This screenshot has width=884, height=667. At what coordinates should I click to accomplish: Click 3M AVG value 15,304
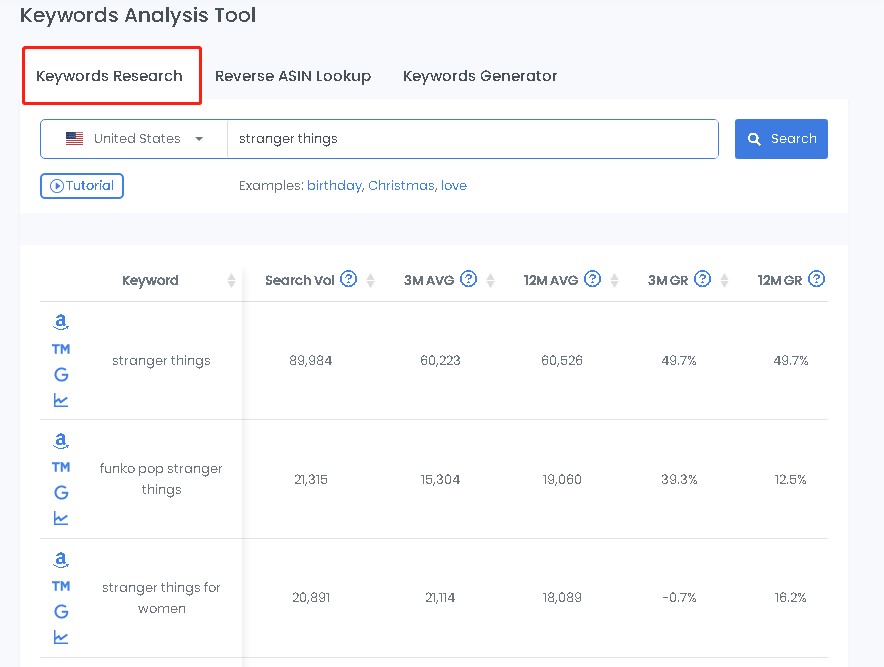point(440,479)
